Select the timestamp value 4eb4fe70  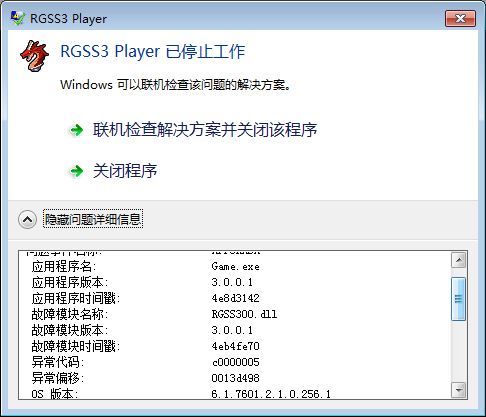[235, 346]
